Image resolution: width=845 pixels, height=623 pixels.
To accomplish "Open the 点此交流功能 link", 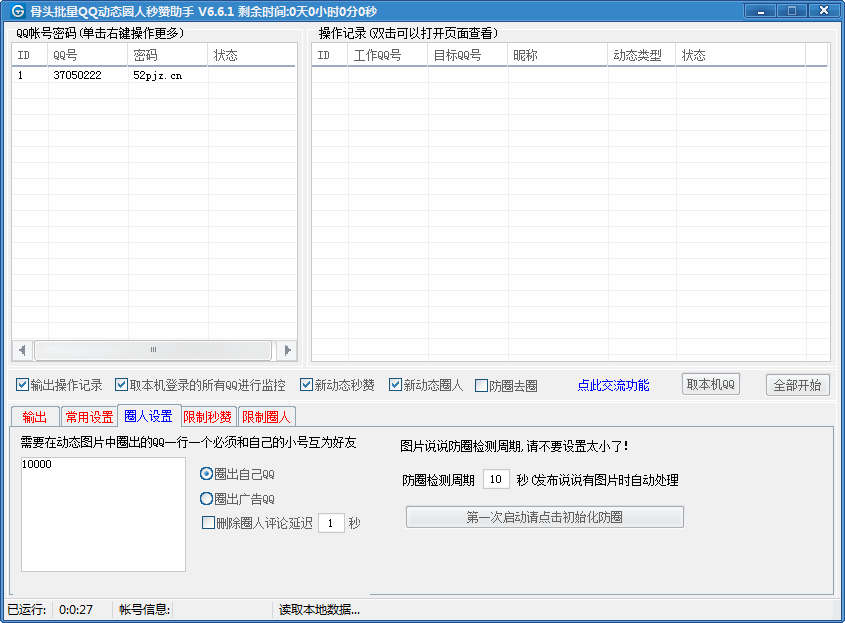I will [x=613, y=386].
